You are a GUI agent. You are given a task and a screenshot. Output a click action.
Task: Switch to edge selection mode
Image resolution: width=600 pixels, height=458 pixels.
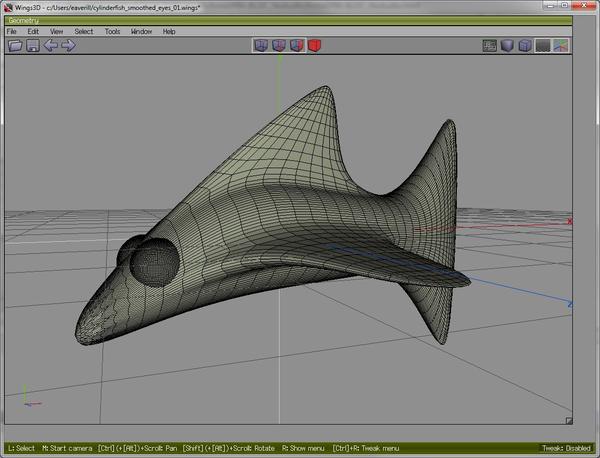click(279, 45)
